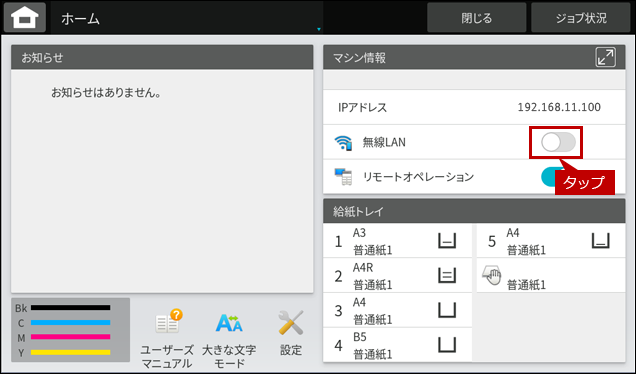Select tray 4 B5 普通紙1
This screenshot has height=374, width=636.
[398, 345]
